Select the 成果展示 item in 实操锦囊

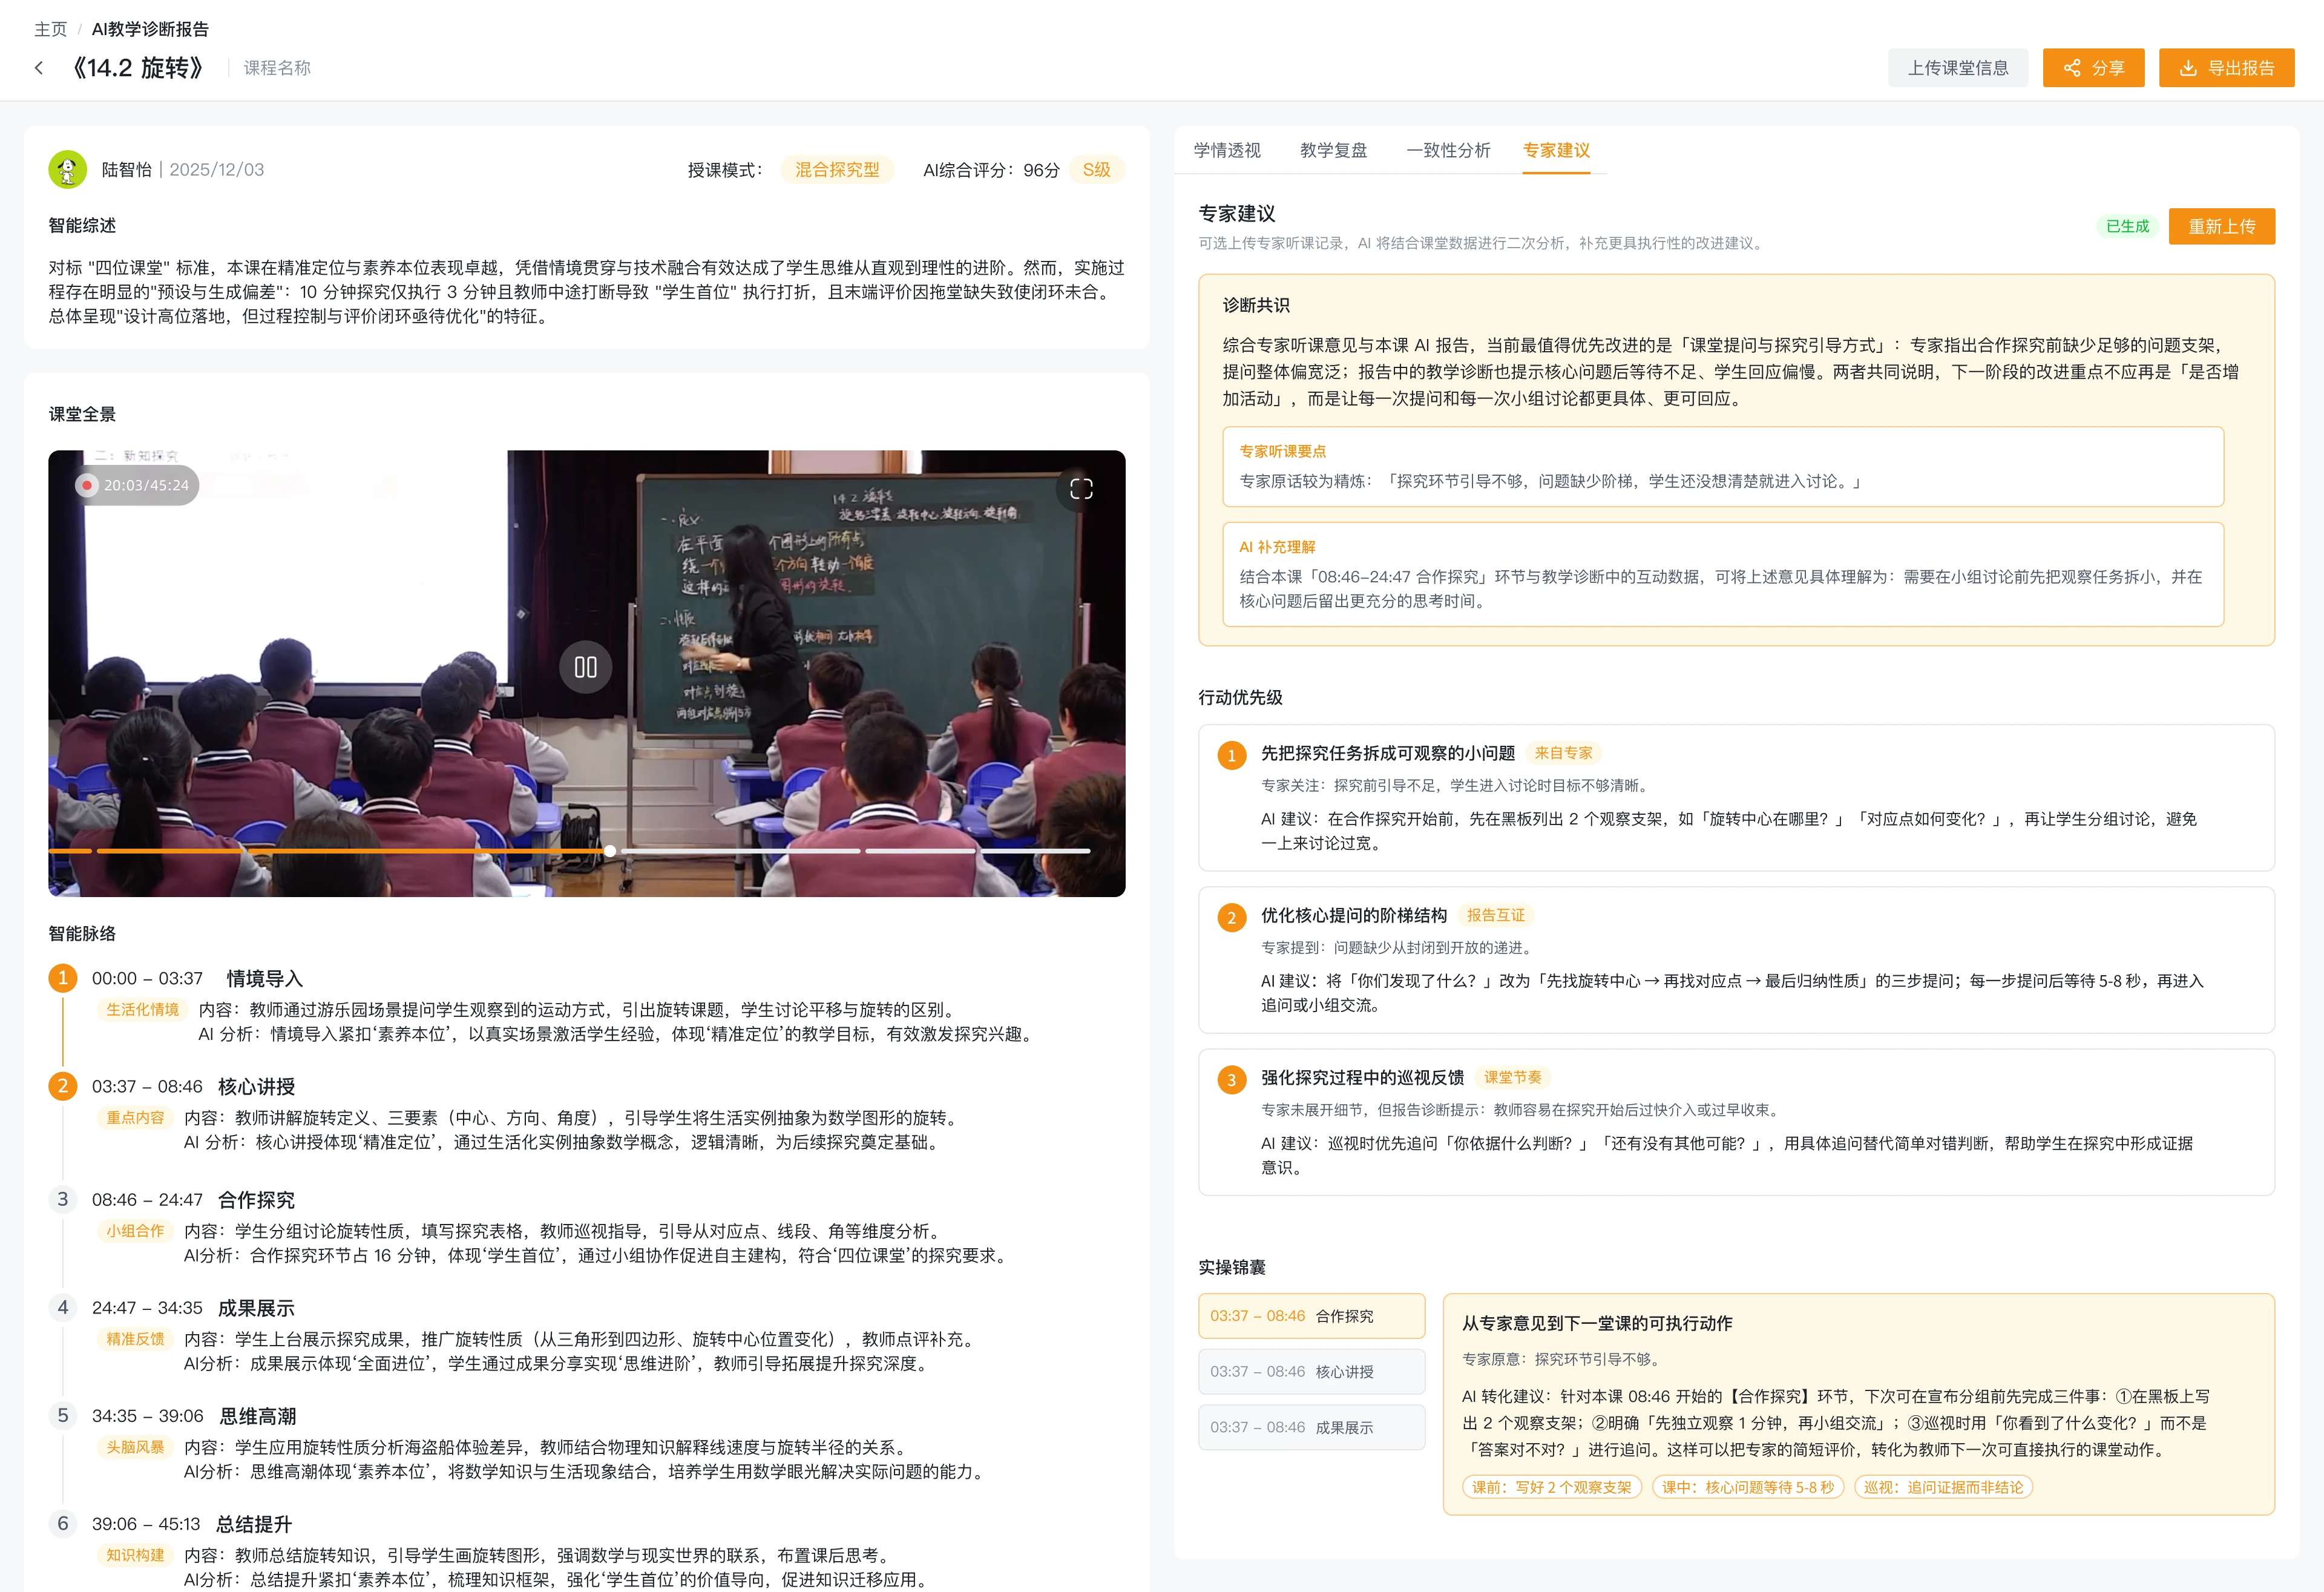1311,1427
